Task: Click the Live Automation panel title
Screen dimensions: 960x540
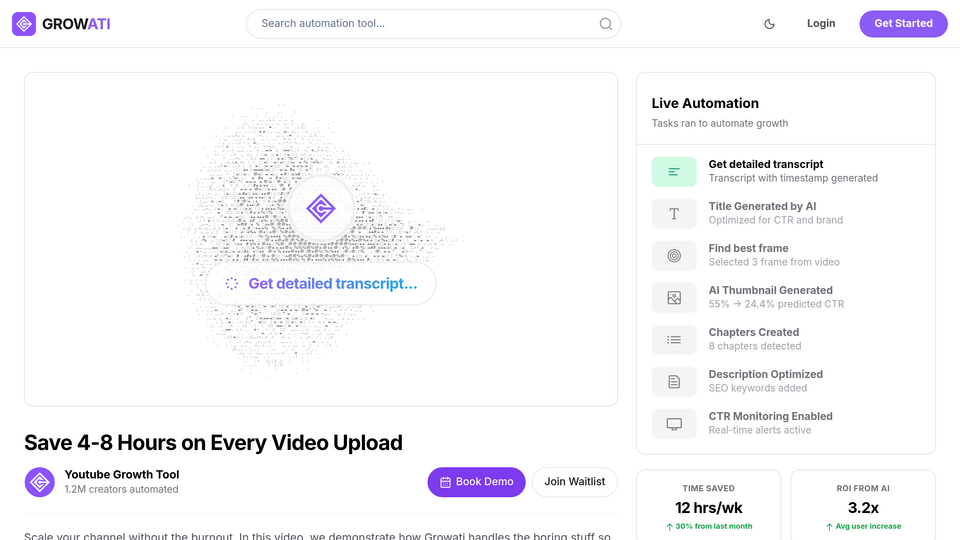Action: tap(705, 103)
